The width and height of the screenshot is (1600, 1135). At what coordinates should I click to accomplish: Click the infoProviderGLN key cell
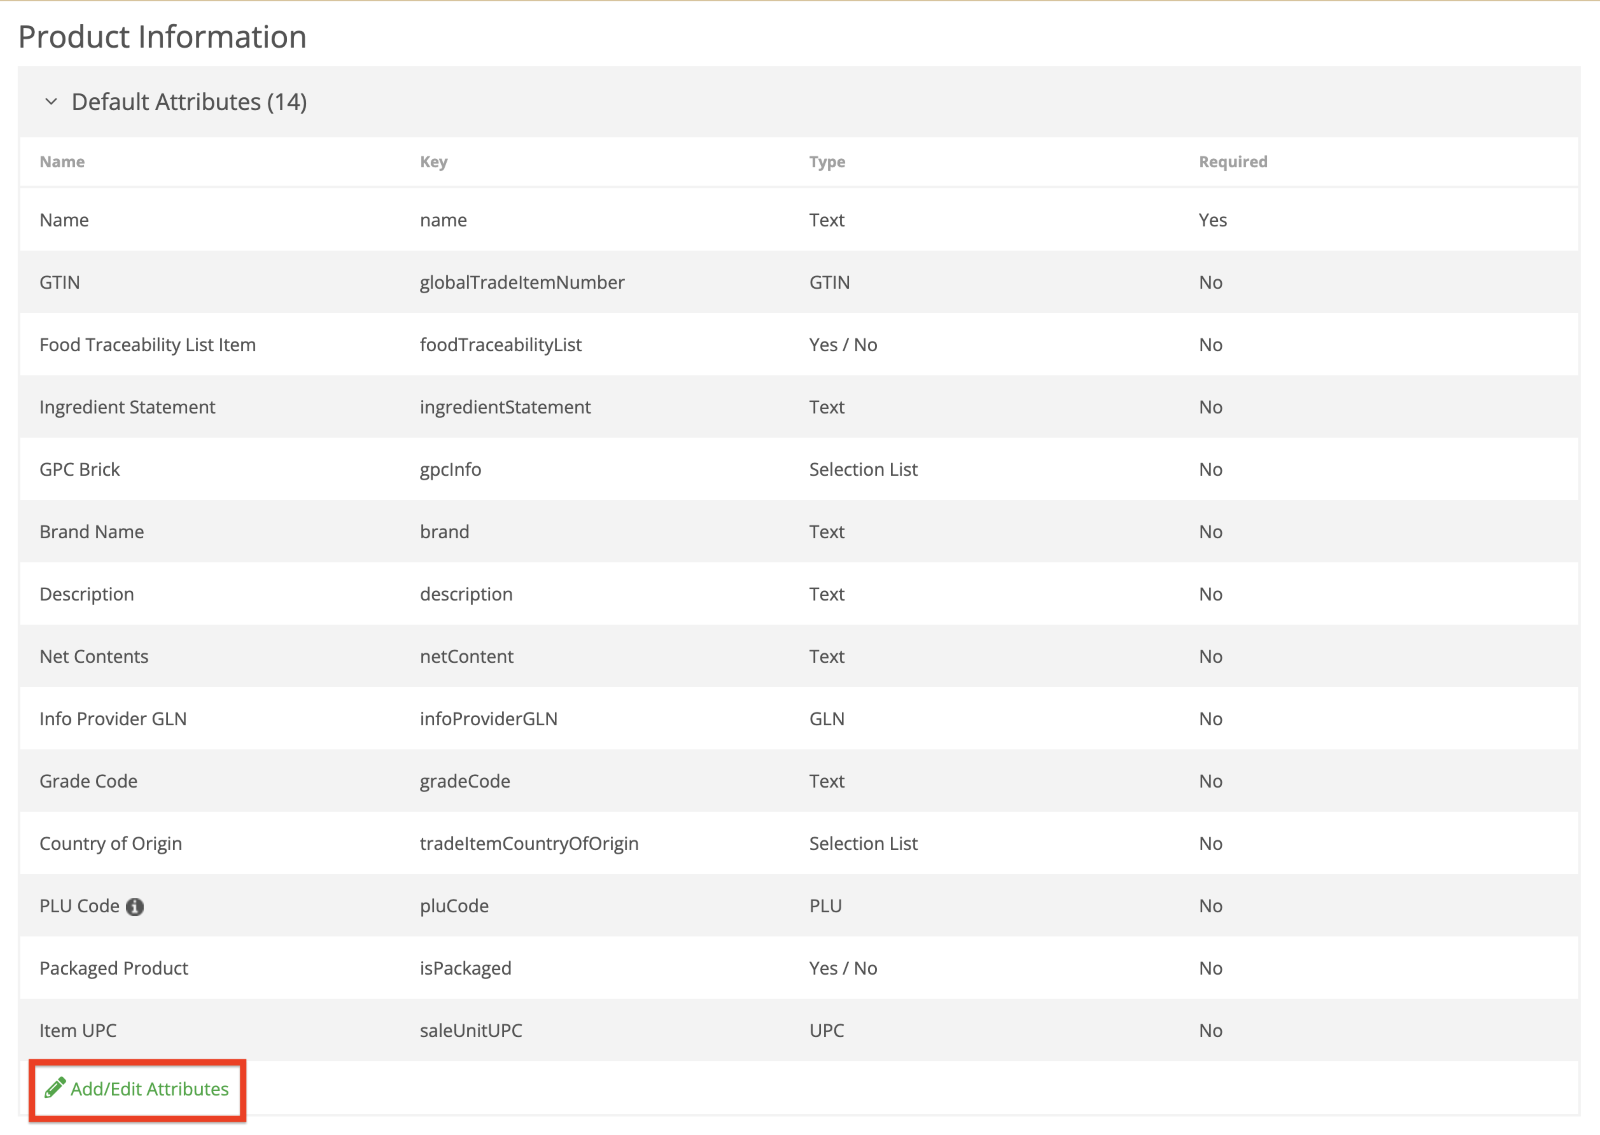coord(489,719)
